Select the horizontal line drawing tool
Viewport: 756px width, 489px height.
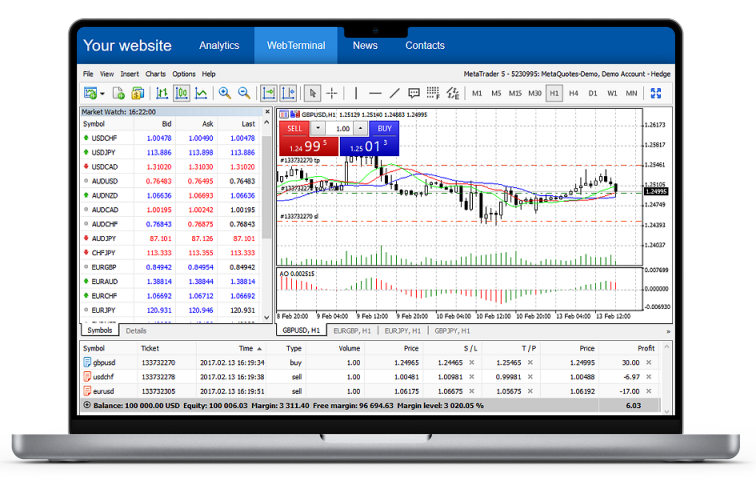375,93
